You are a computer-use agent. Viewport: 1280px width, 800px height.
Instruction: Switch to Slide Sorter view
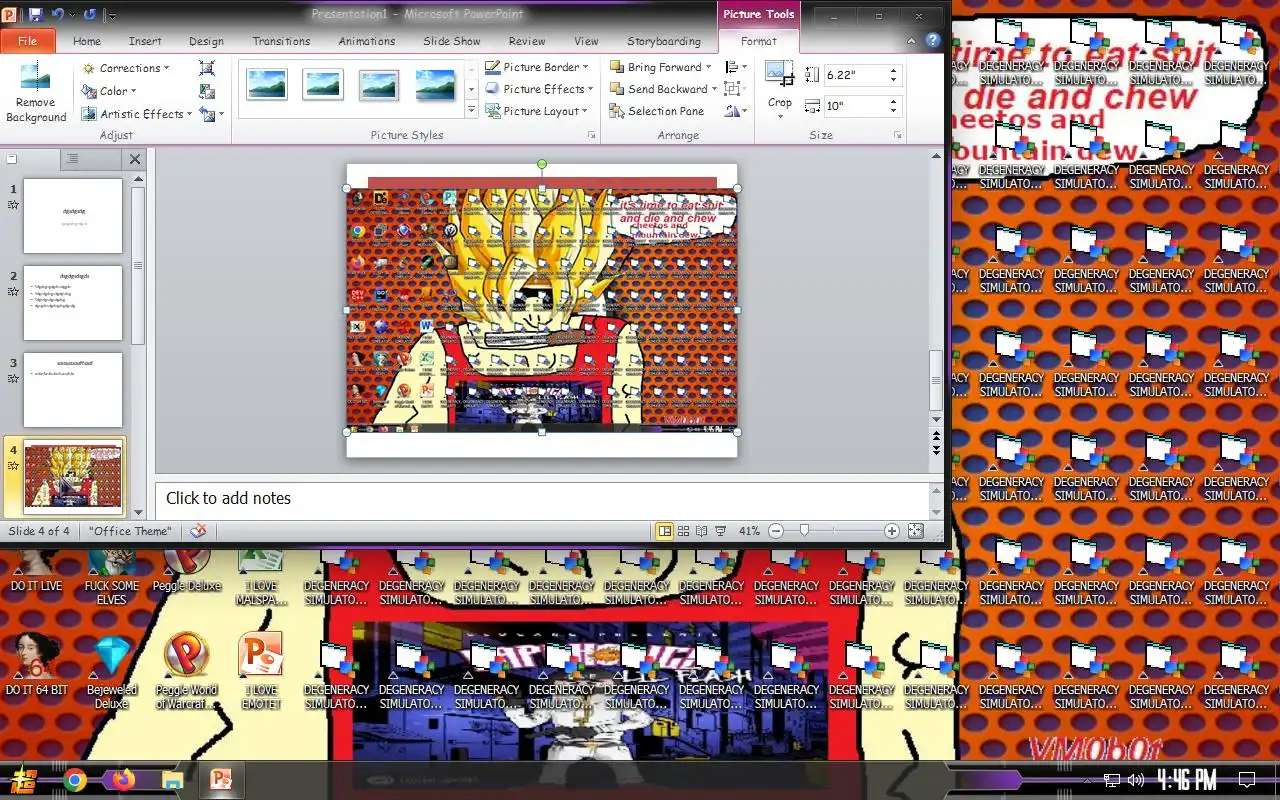click(684, 531)
